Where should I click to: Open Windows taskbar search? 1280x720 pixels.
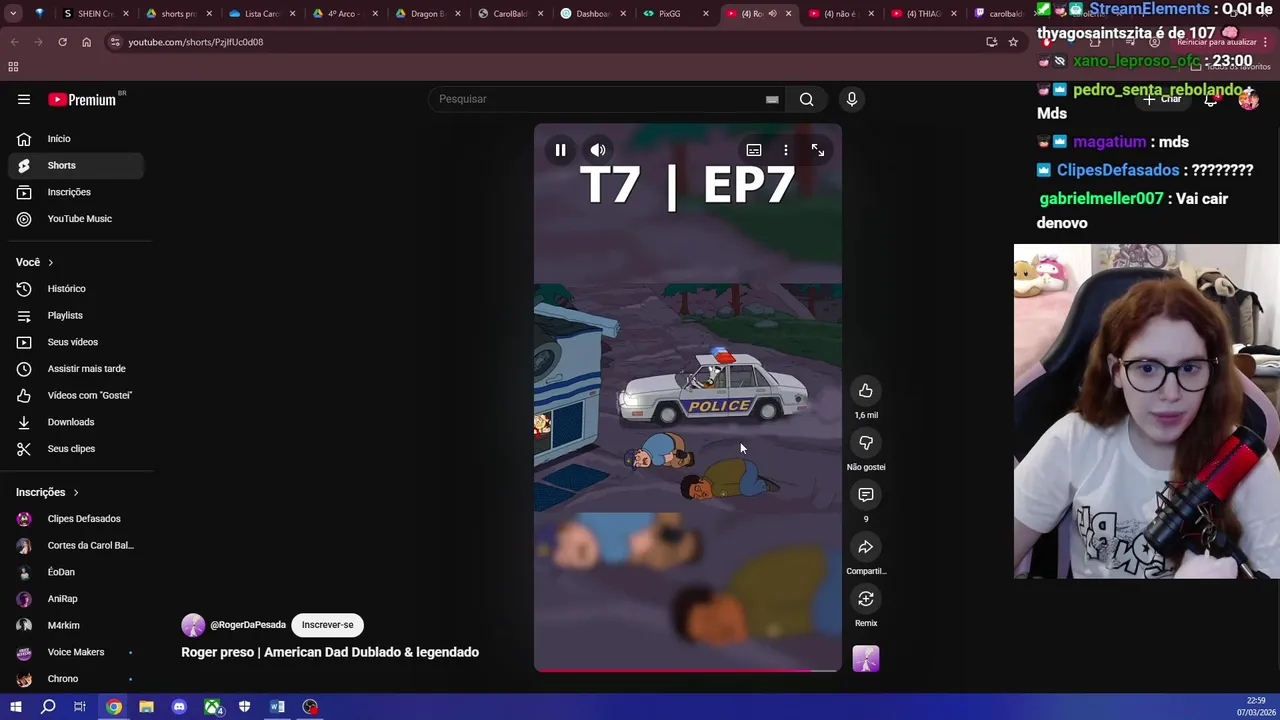[48, 707]
